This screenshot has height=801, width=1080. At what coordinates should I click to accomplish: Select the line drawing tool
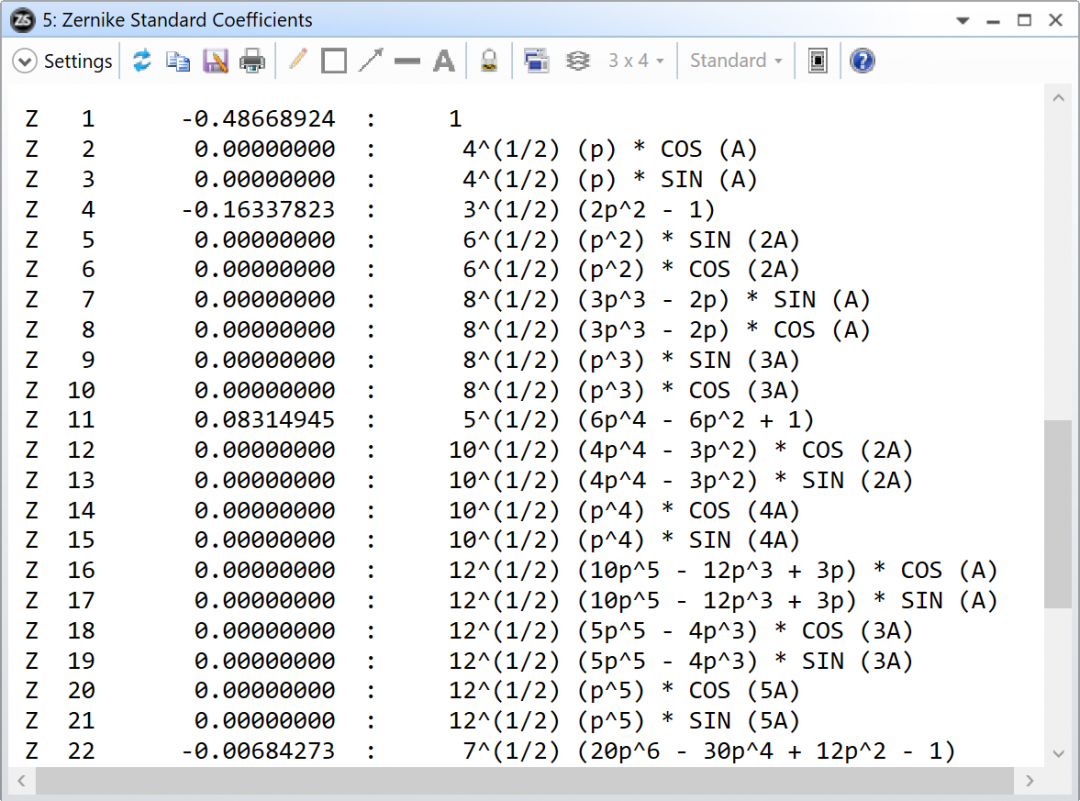(407, 61)
